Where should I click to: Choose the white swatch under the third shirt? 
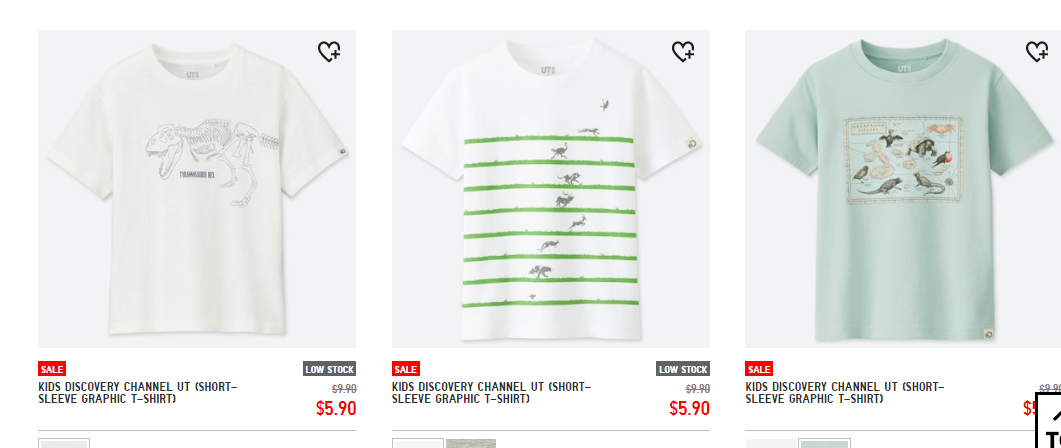[x=771, y=443]
